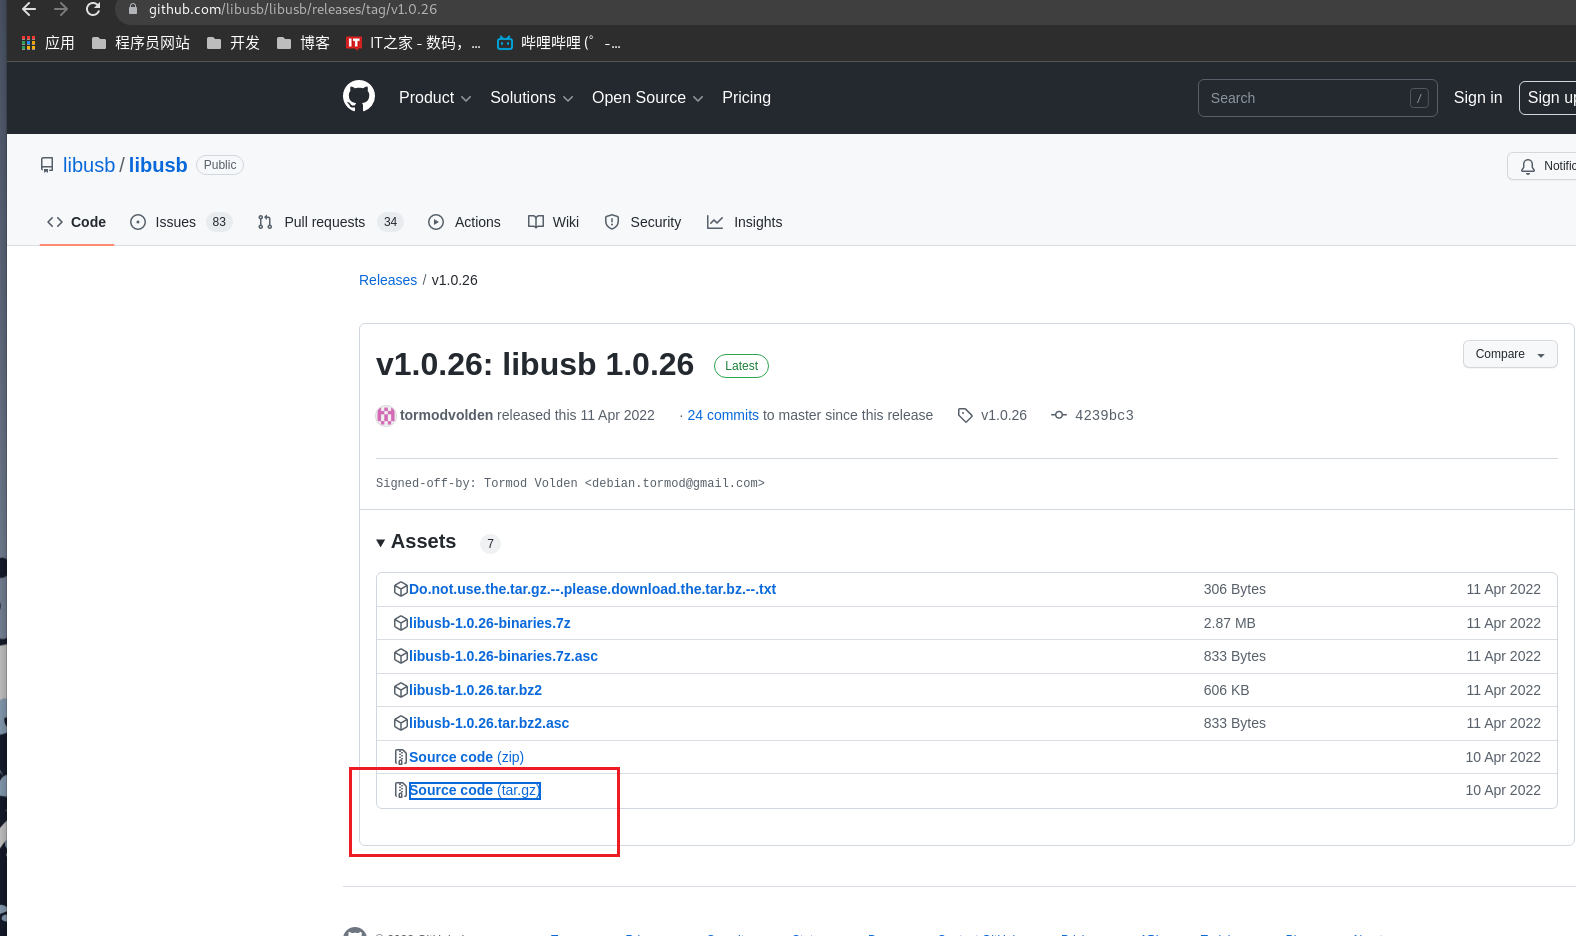Select the Code tab
The height and width of the screenshot is (936, 1576).
pos(76,222)
